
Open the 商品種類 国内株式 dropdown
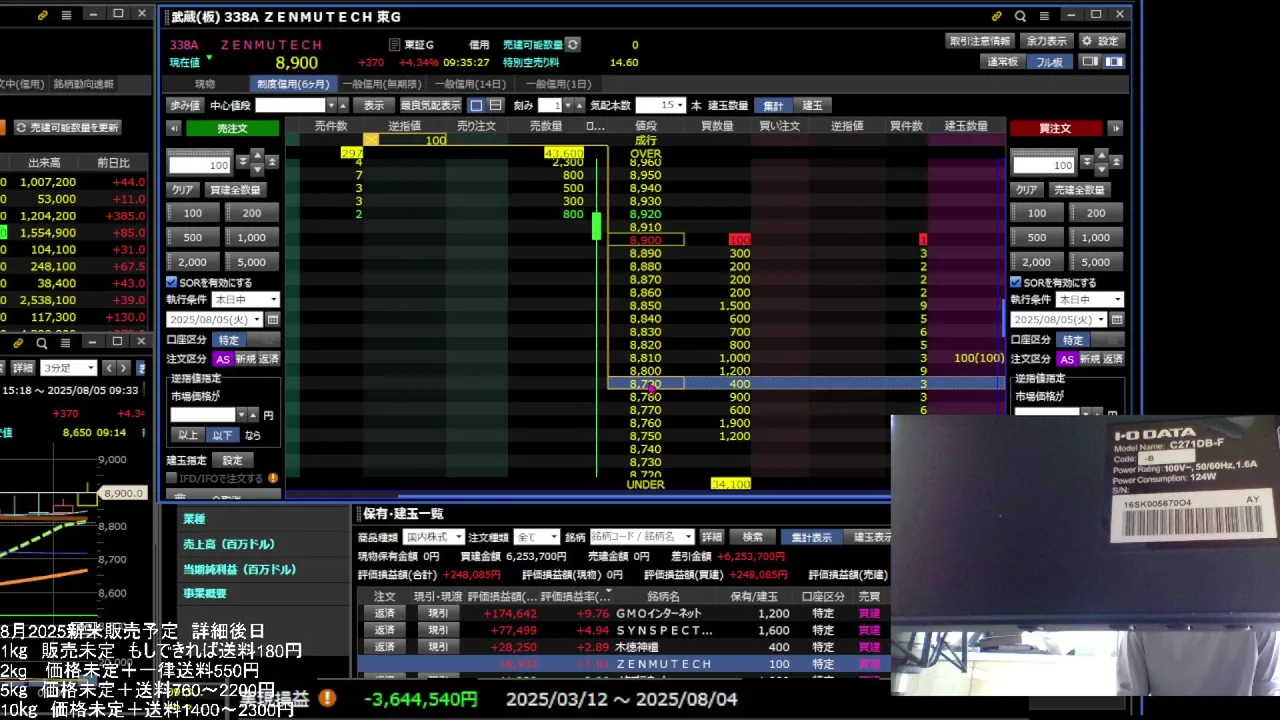pos(434,537)
